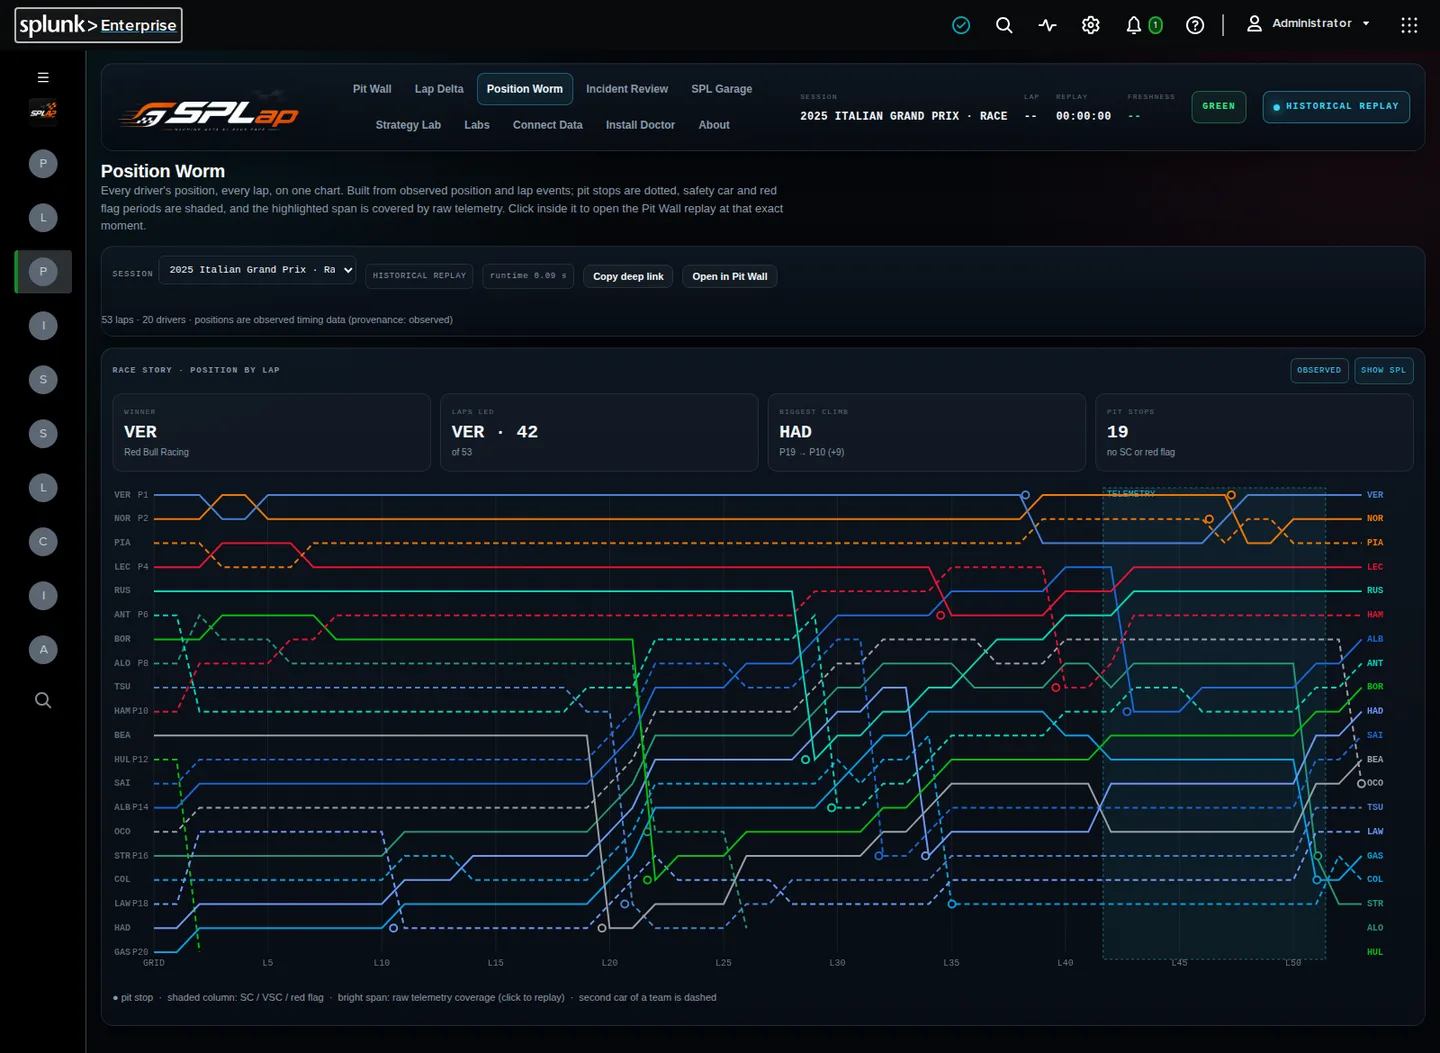
Task: Click the Pit Stops card showing 19
Action: click(x=1254, y=432)
